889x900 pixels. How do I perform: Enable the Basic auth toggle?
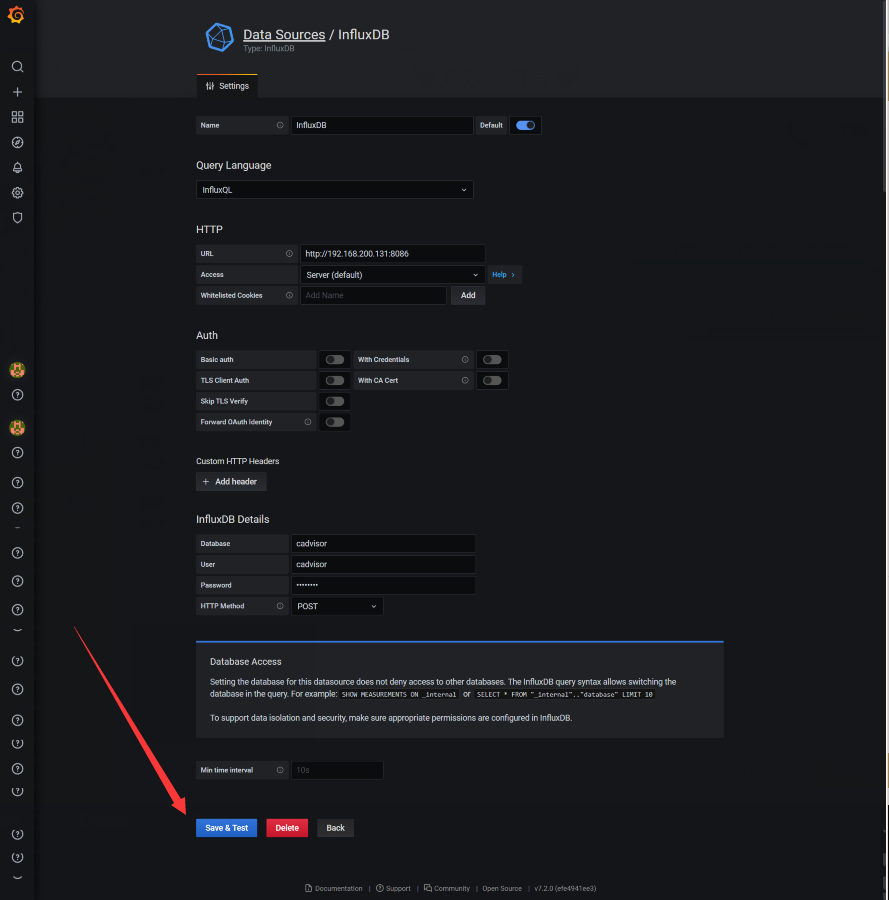334,360
